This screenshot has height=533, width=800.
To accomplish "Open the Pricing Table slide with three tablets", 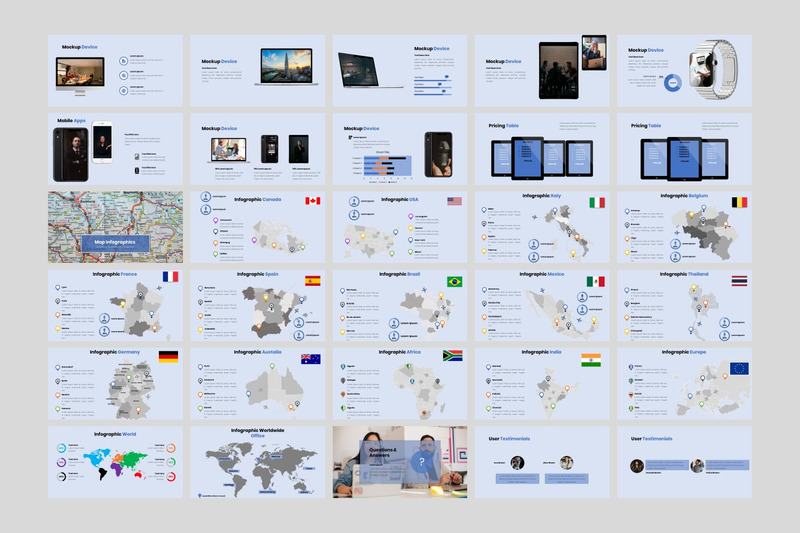I will pyautogui.click(x=684, y=149).
